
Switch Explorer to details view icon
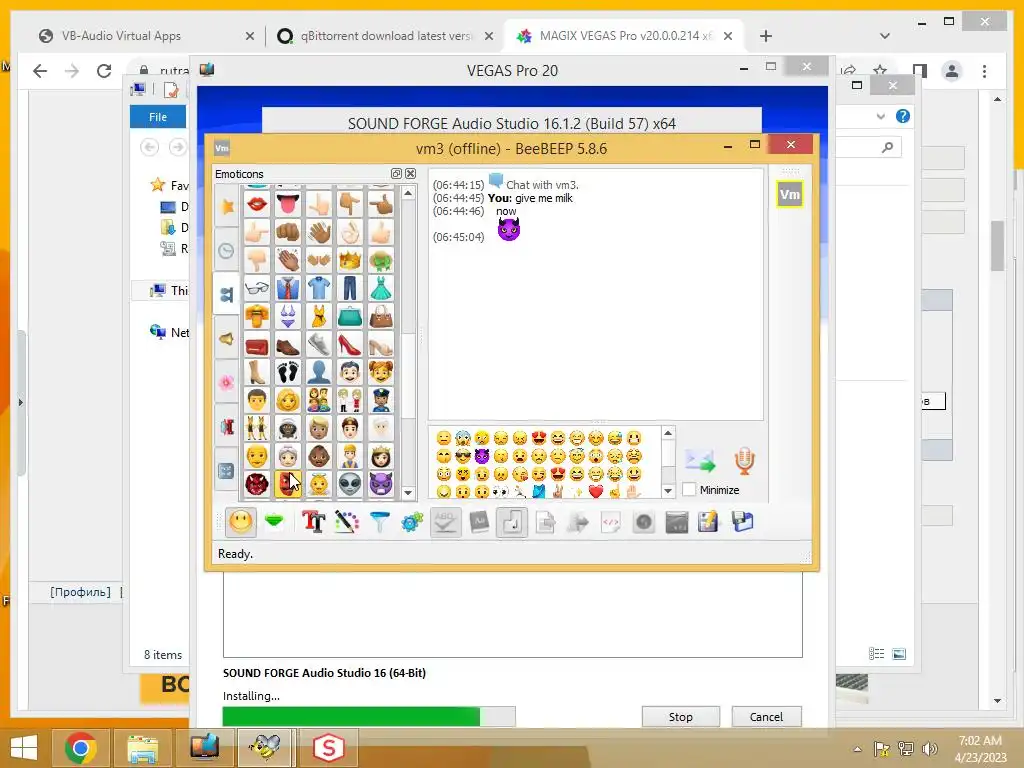coord(876,654)
